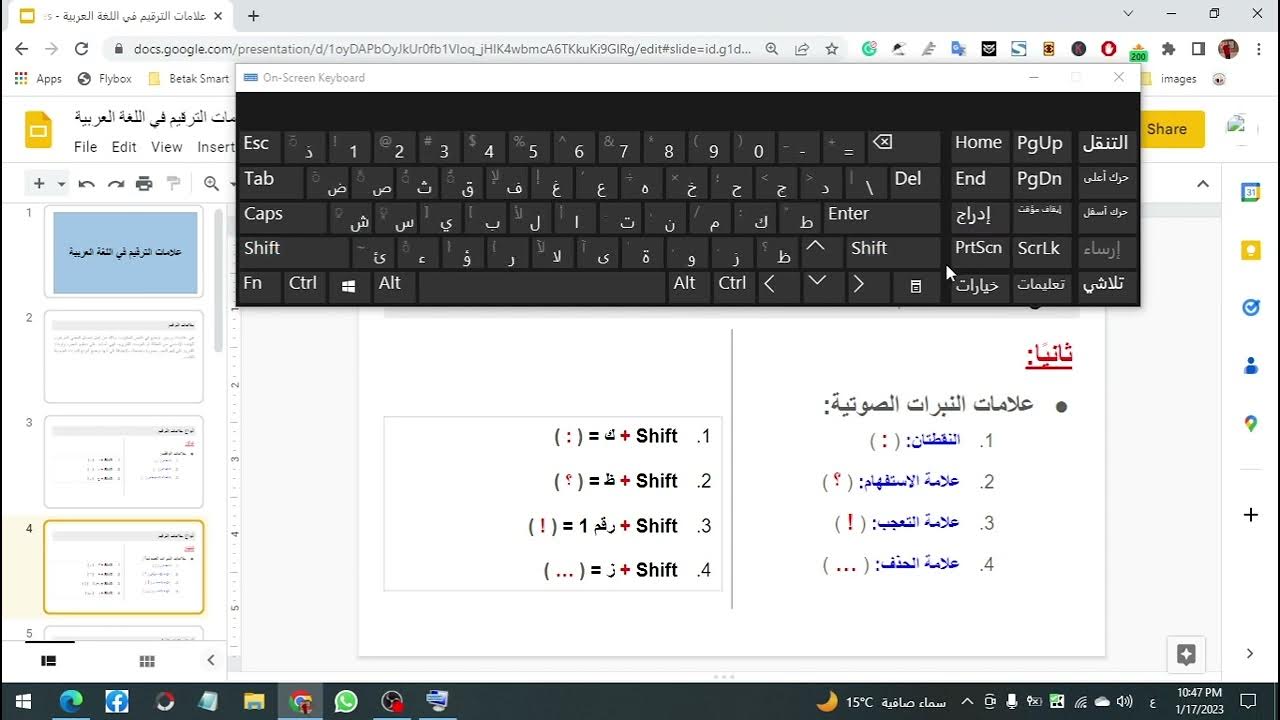The width and height of the screenshot is (1280, 720).
Task: Open Contacts side panel icon
Action: coord(1251,366)
